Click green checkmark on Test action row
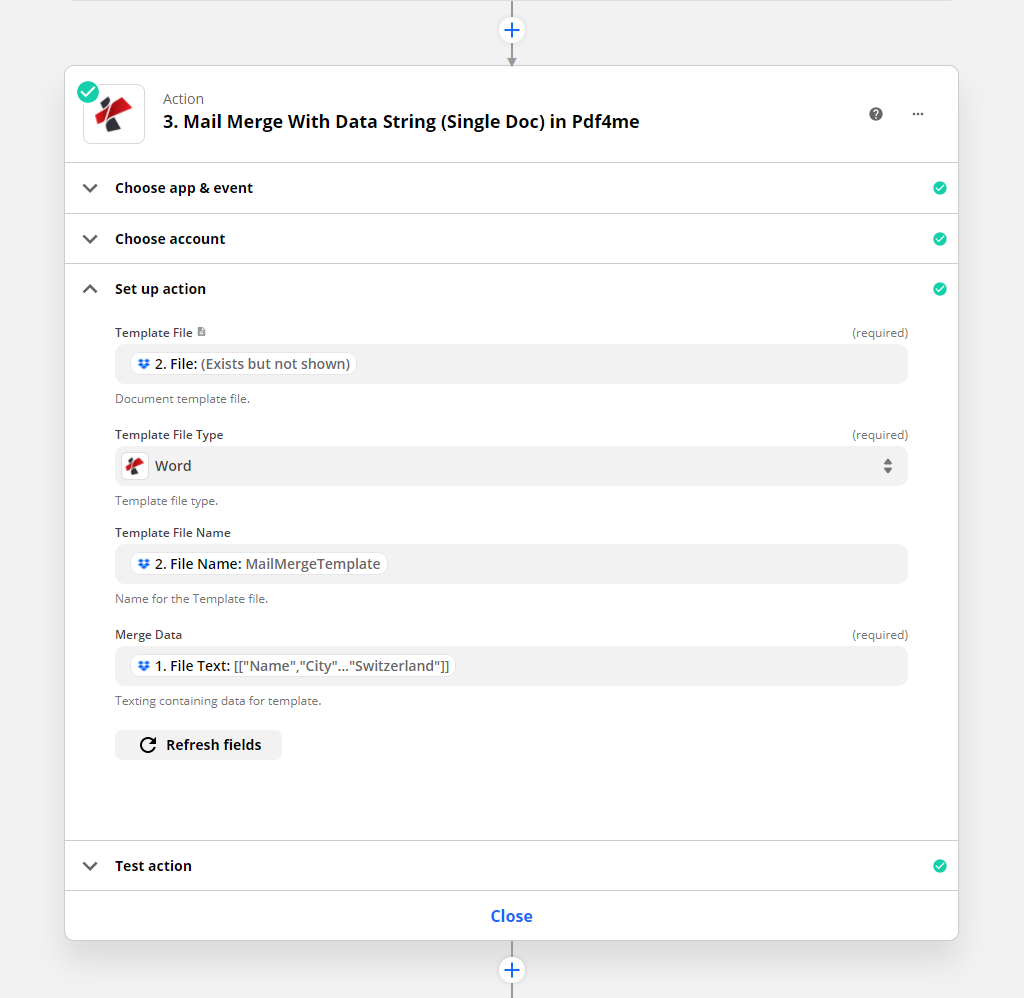The height and width of the screenshot is (998, 1024). coord(940,866)
